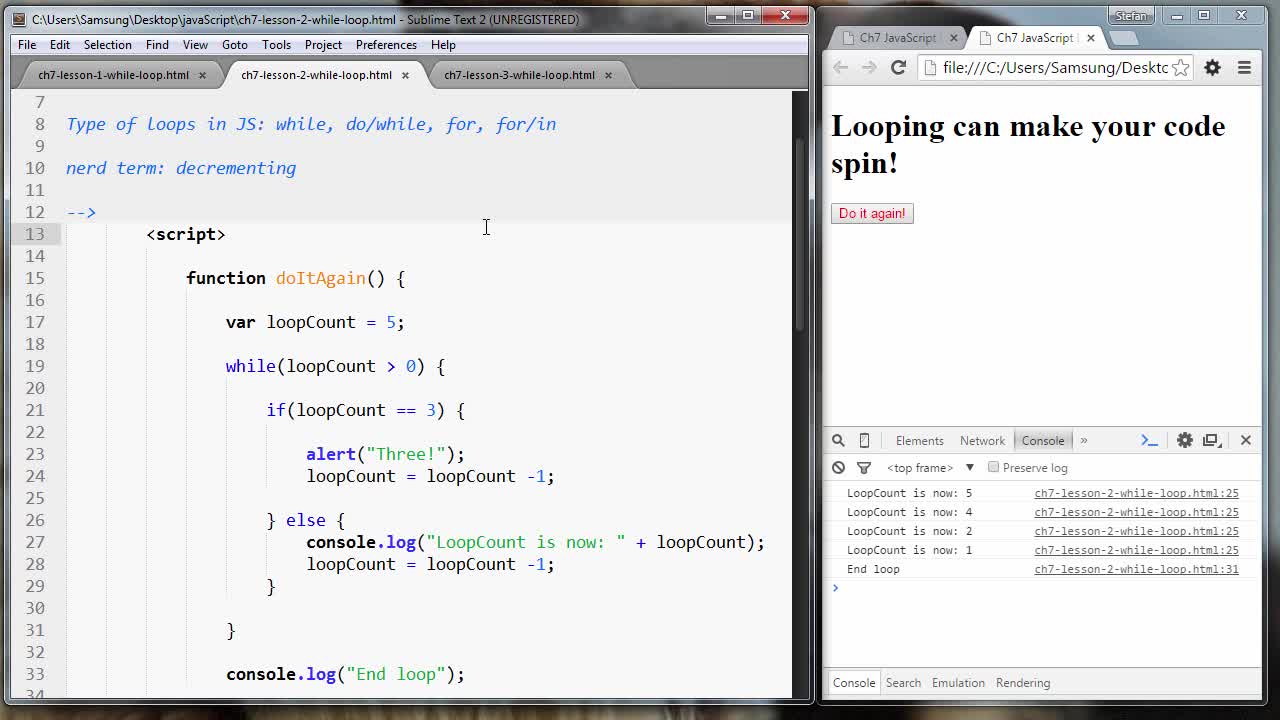The image size is (1280, 720).
Task: Open the Elements DevTools tab
Action: coord(919,440)
